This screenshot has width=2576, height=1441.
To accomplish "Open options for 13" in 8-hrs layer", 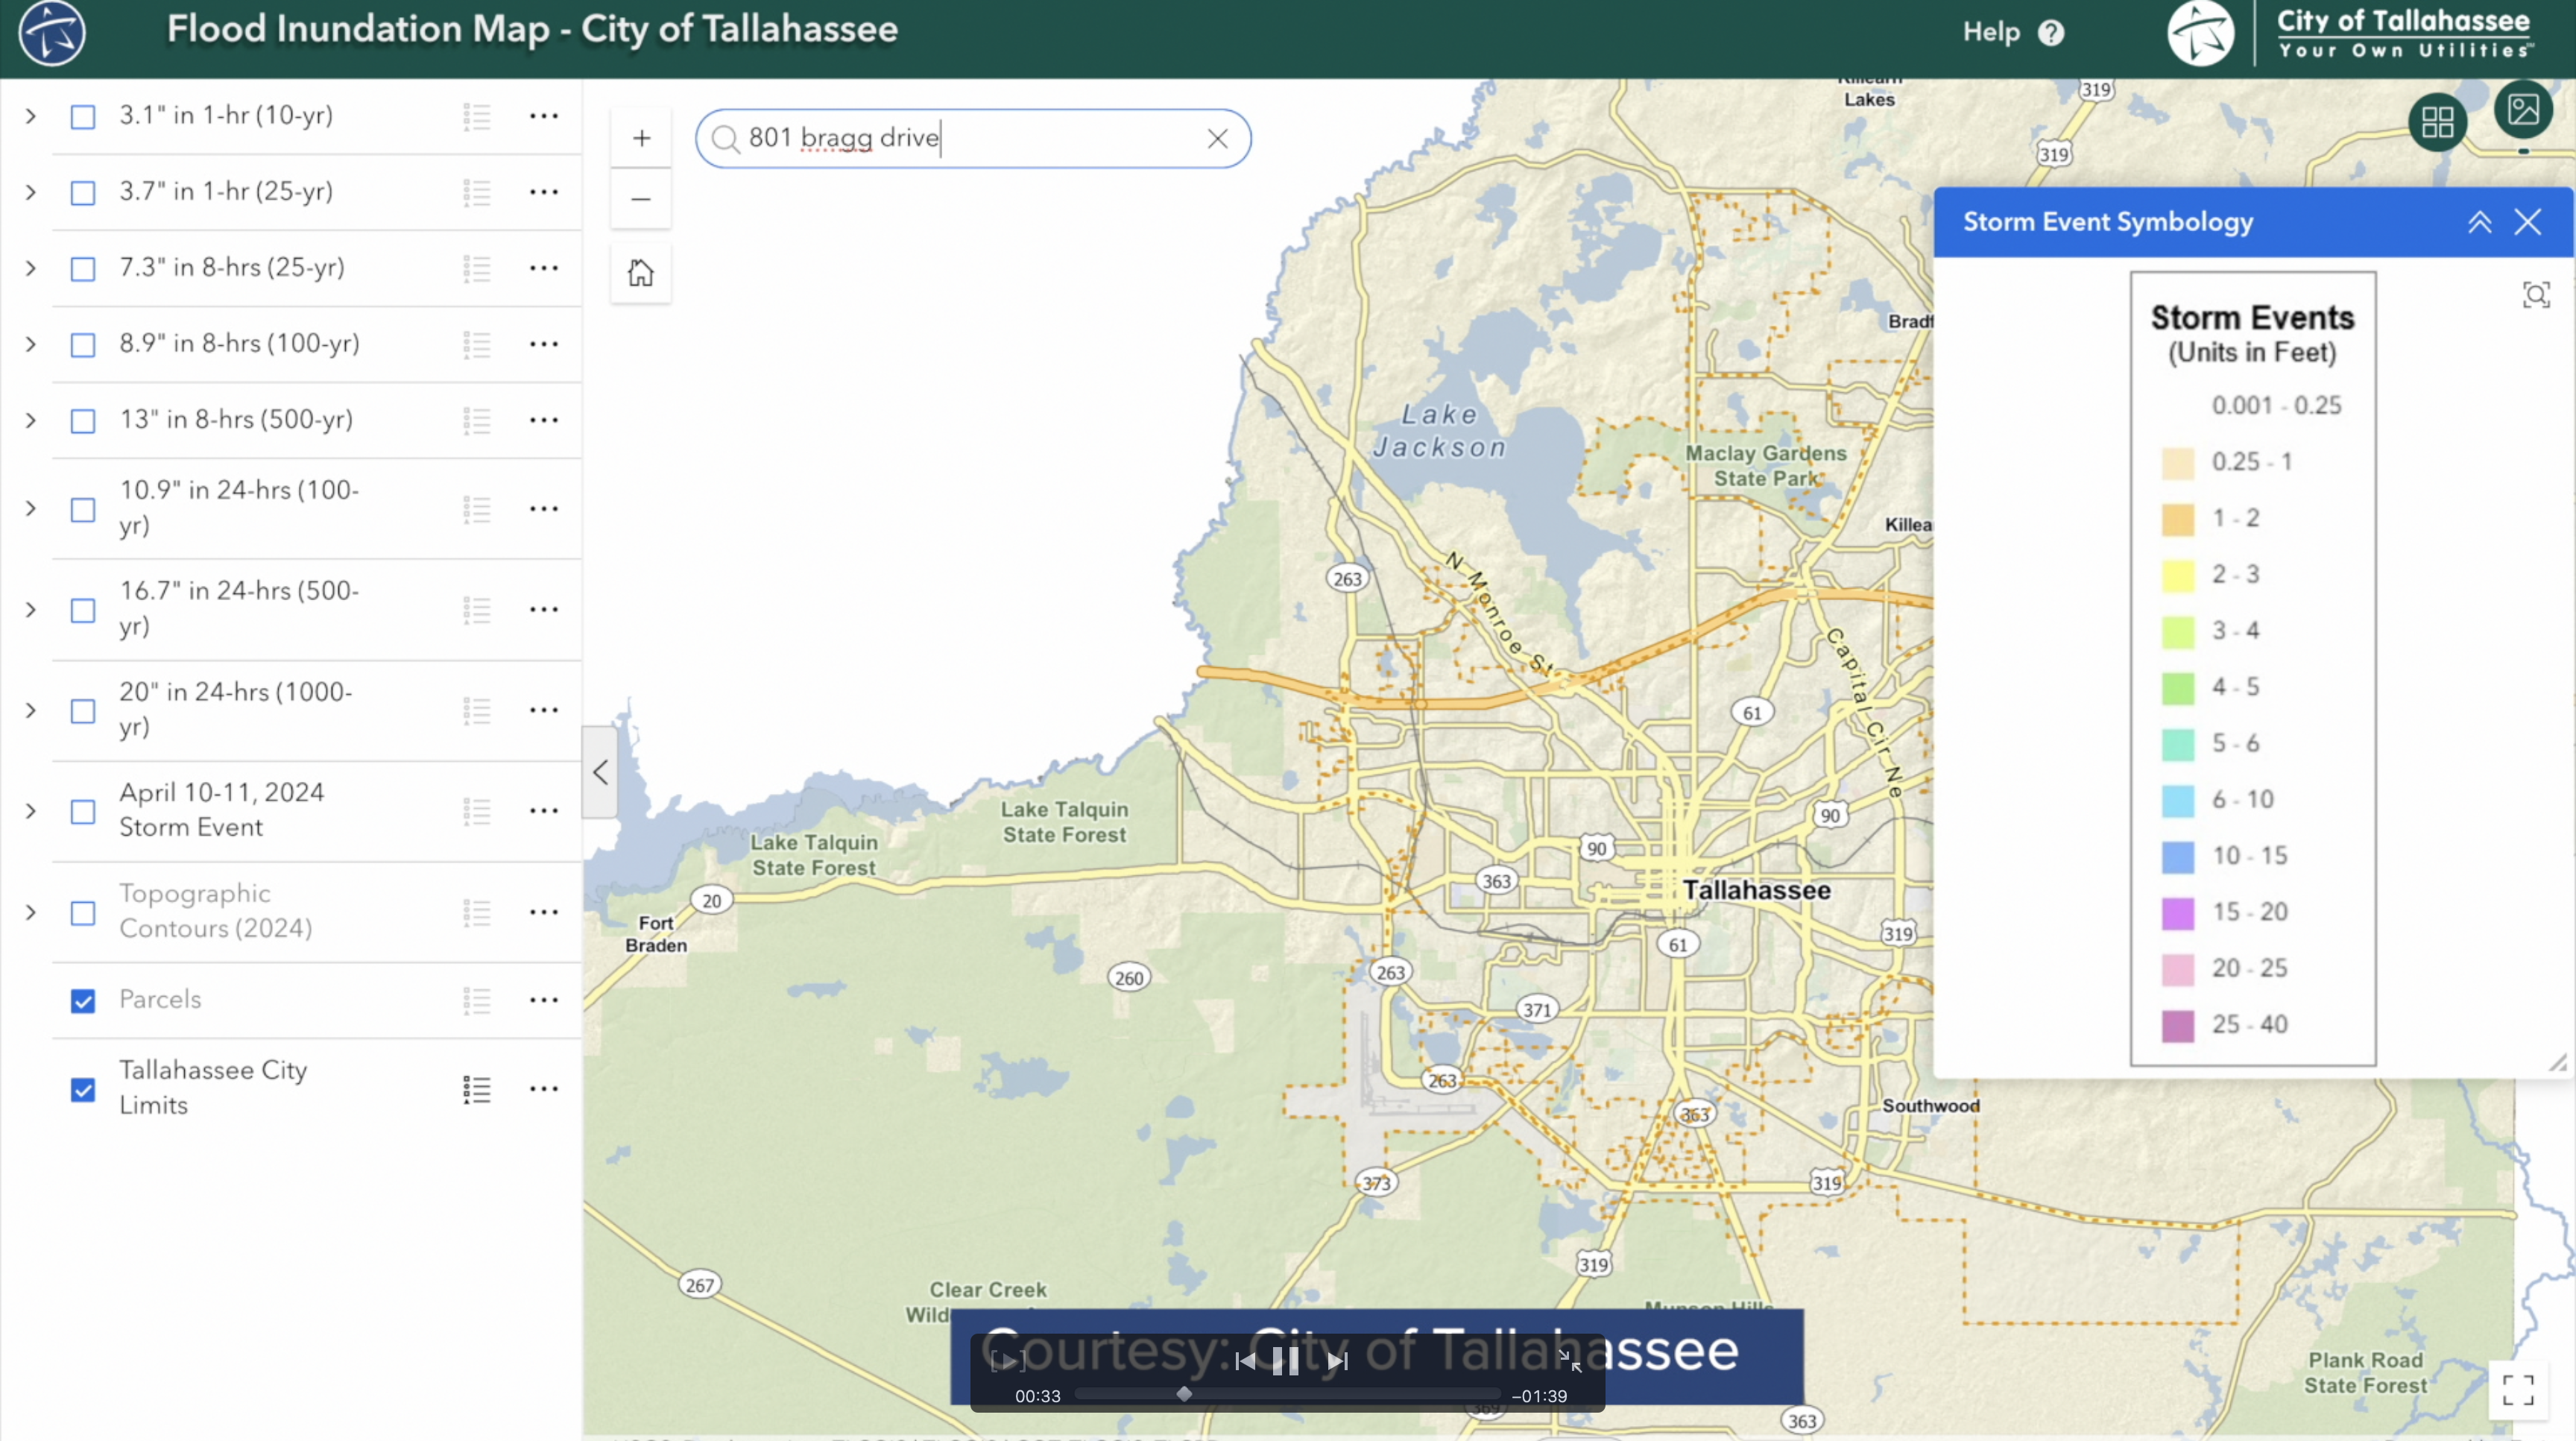I will (x=544, y=420).
